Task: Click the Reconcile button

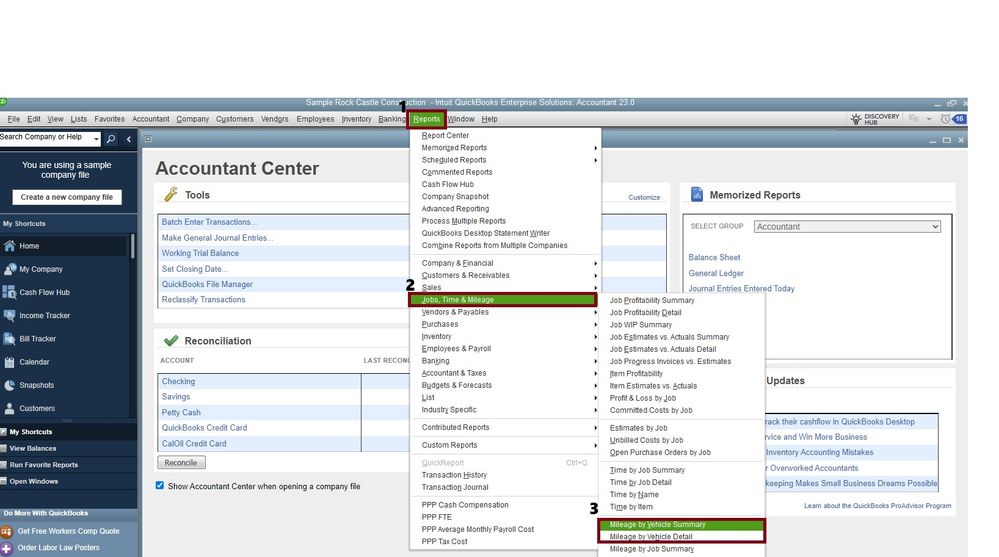Action: point(181,463)
